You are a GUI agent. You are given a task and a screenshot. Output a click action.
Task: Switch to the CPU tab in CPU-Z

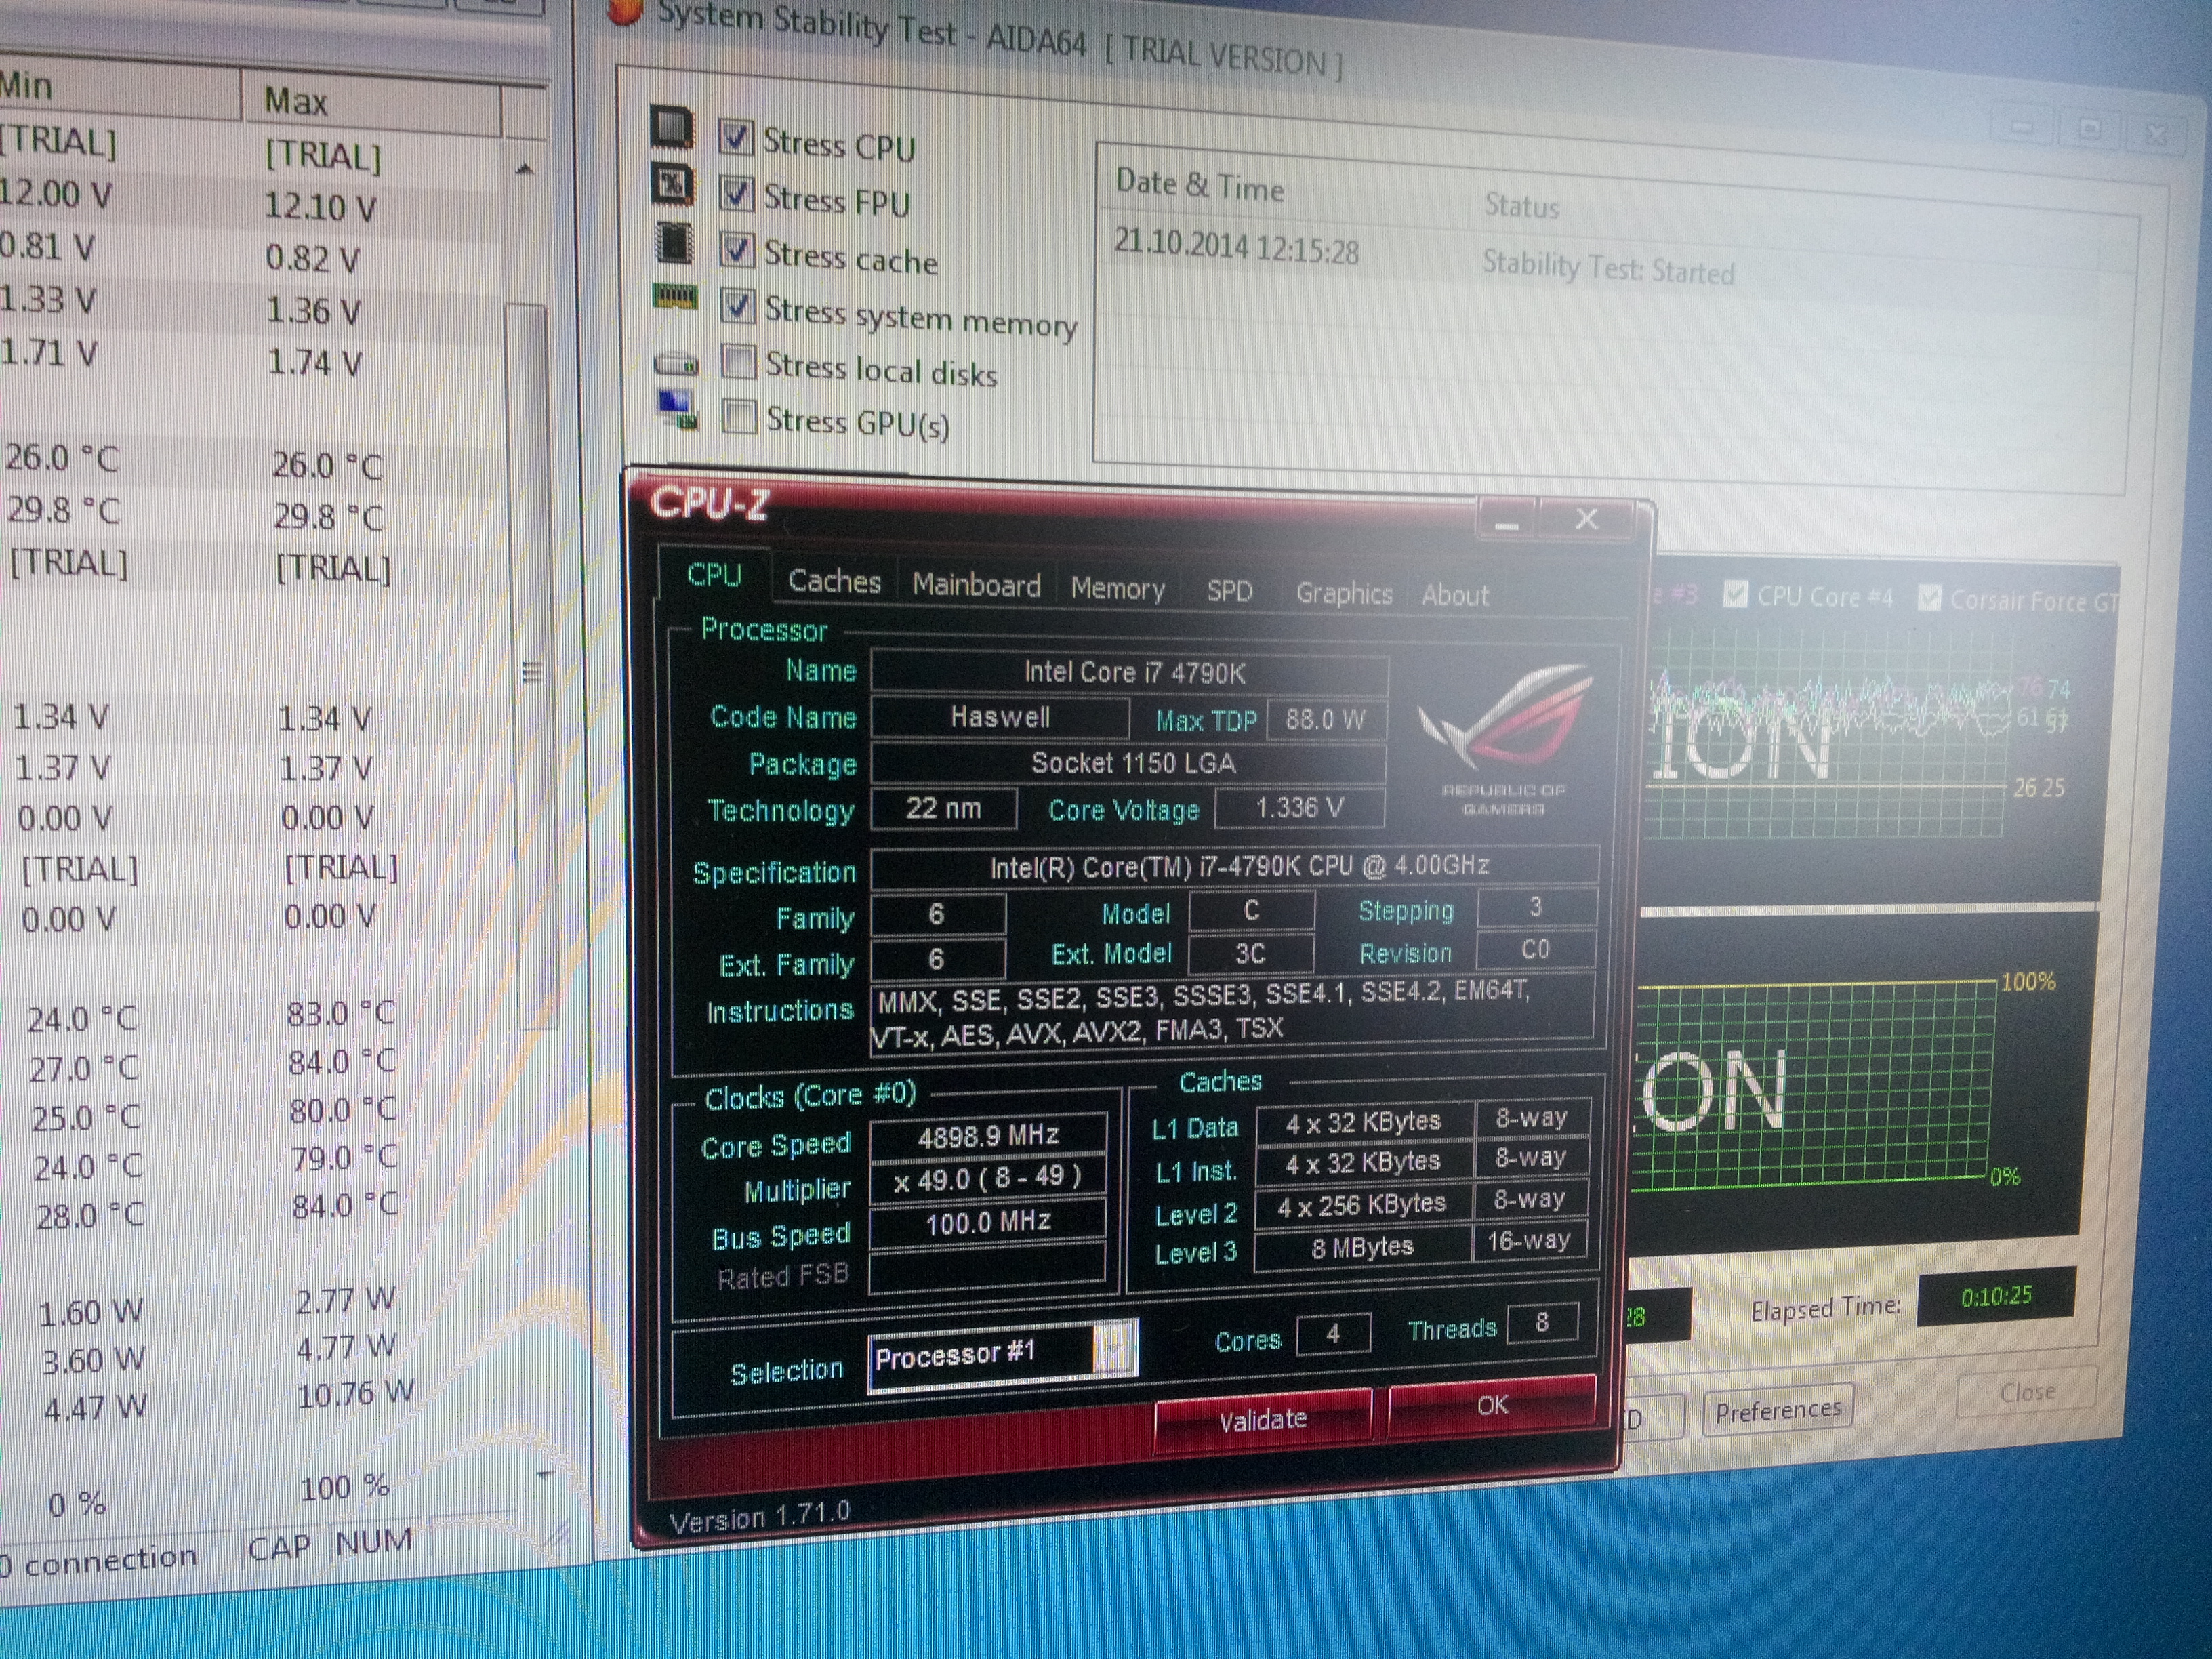click(714, 575)
